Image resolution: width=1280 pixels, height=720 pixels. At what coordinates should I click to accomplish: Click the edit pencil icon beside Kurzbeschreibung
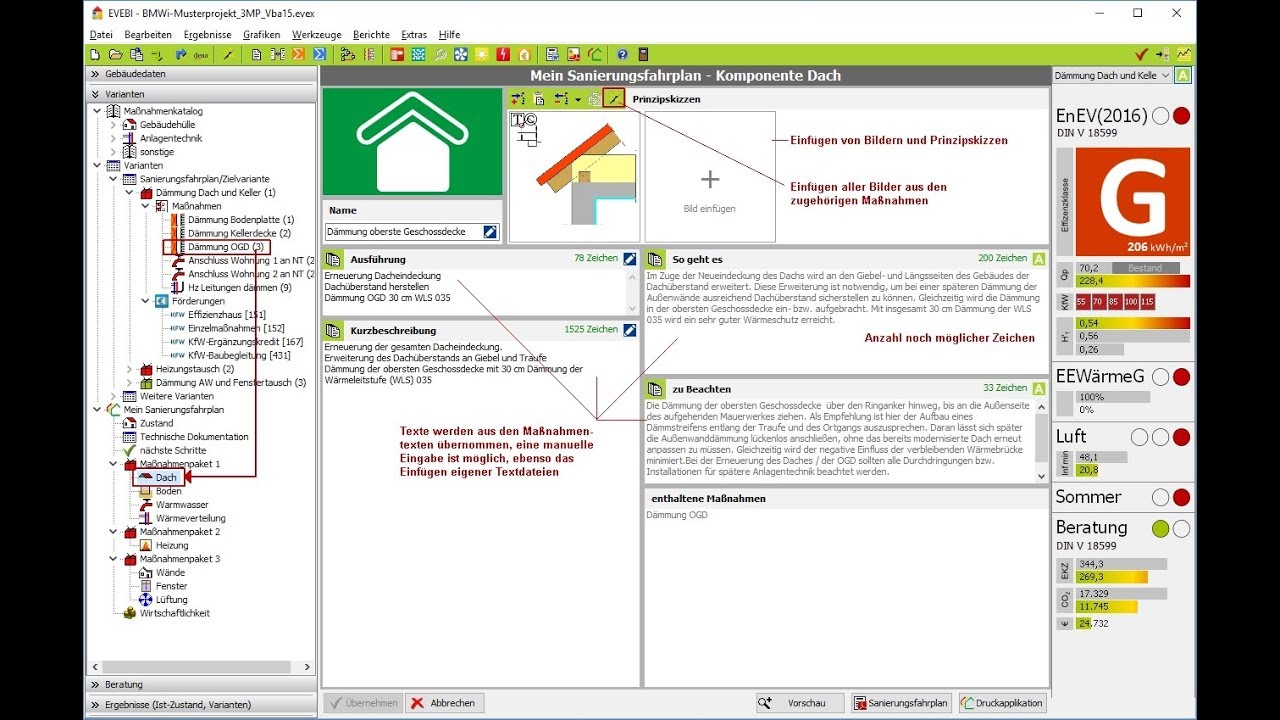[x=630, y=330]
